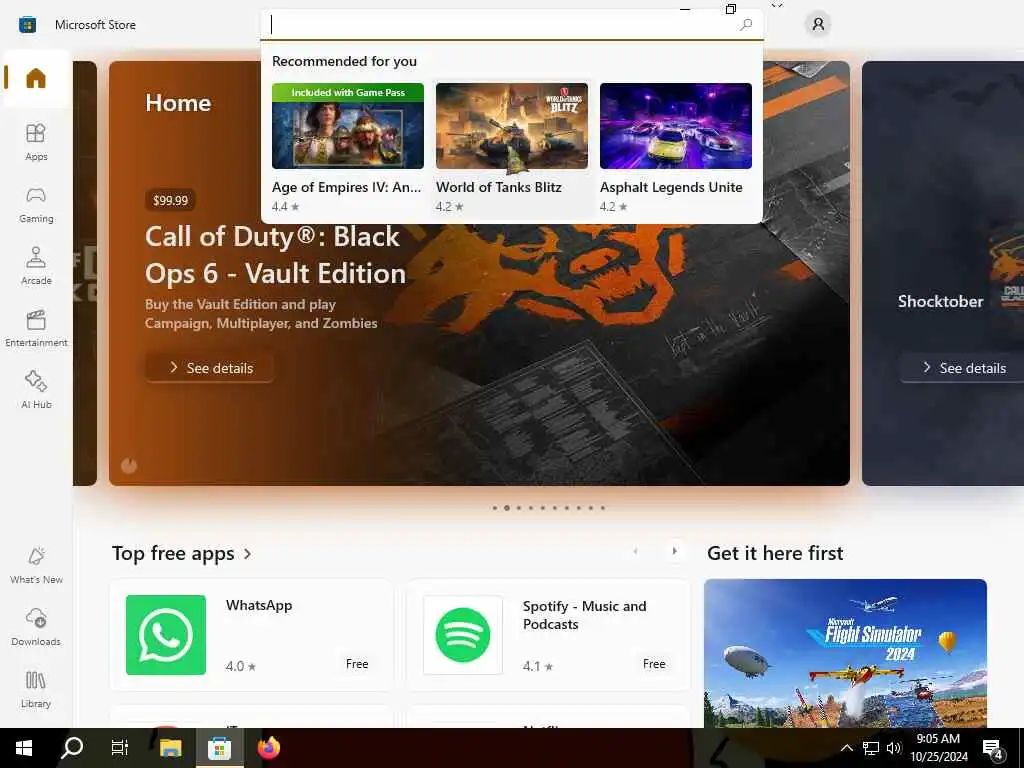The width and height of the screenshot is (1024, 768).
Task: Open the user profile account icon
Action: tap(818, 25)
